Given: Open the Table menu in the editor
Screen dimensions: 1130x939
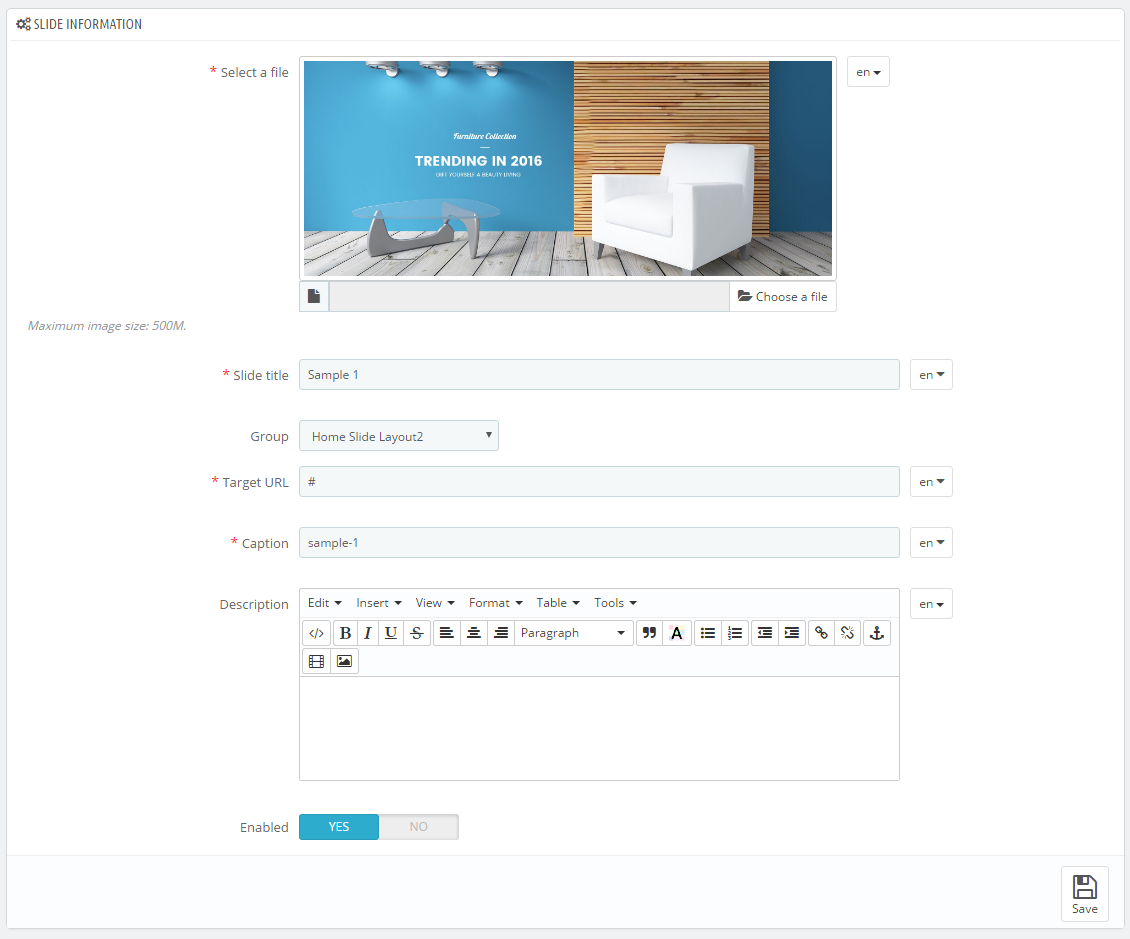Looking at the screenshot, I should pos(558,603).
